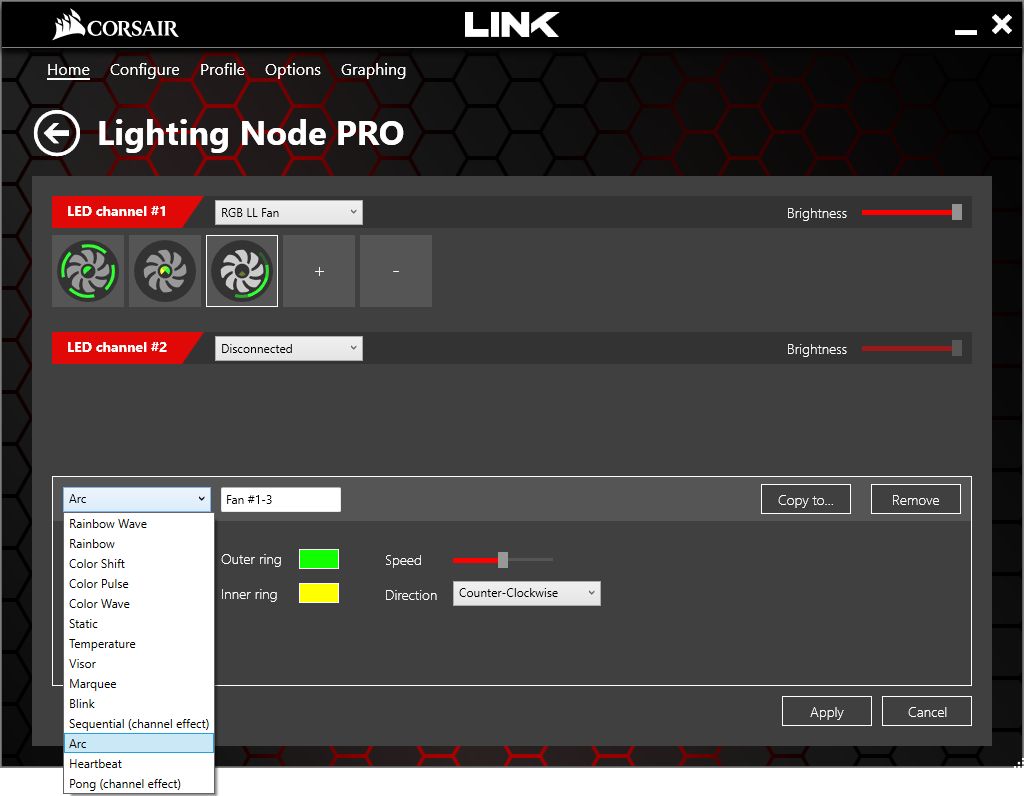
Task: Open the Profile tab
Action: 222,70
